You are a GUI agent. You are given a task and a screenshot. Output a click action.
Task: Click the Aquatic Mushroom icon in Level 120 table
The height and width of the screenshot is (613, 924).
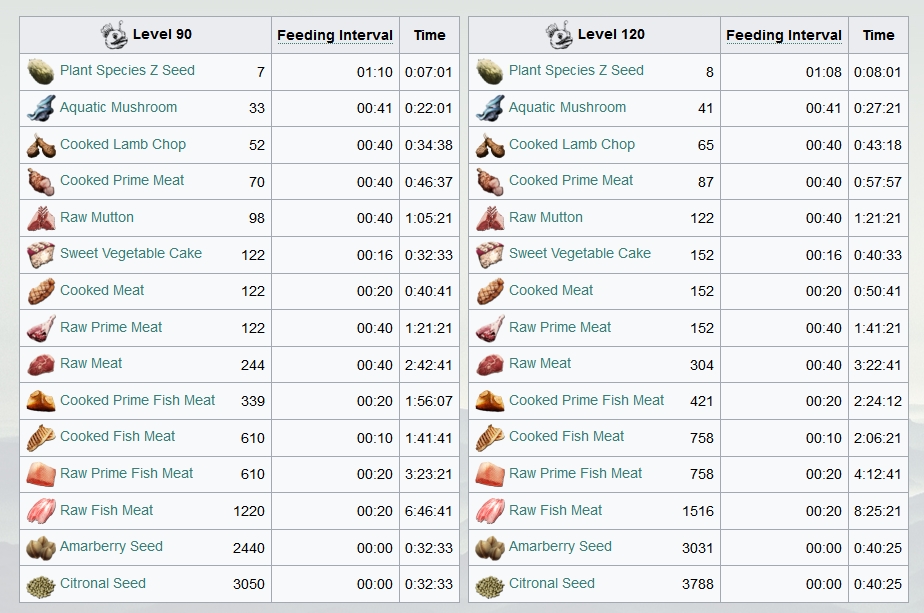[x=490, y=108]
